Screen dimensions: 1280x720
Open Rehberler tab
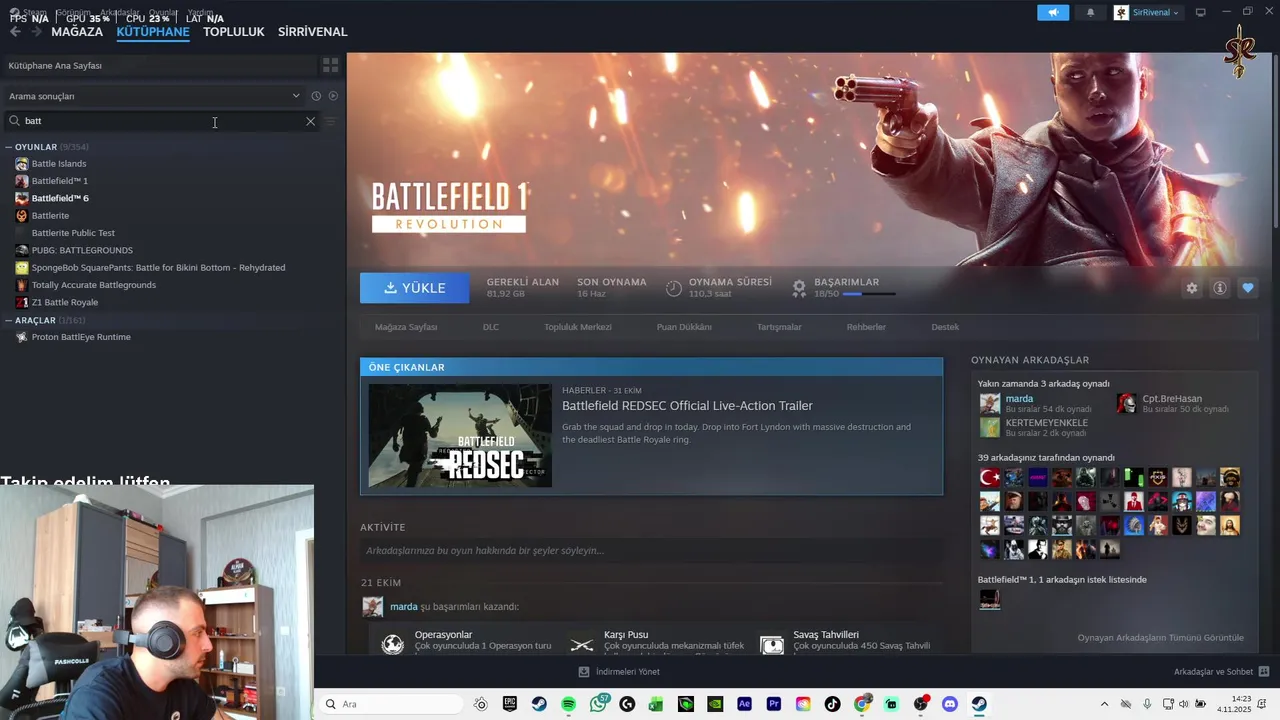pos(866,327)
